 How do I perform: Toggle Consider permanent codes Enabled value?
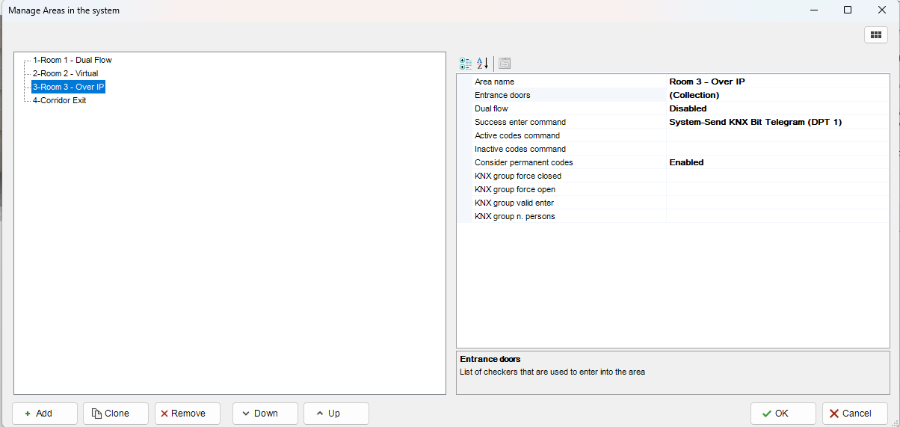coord(776,162)
